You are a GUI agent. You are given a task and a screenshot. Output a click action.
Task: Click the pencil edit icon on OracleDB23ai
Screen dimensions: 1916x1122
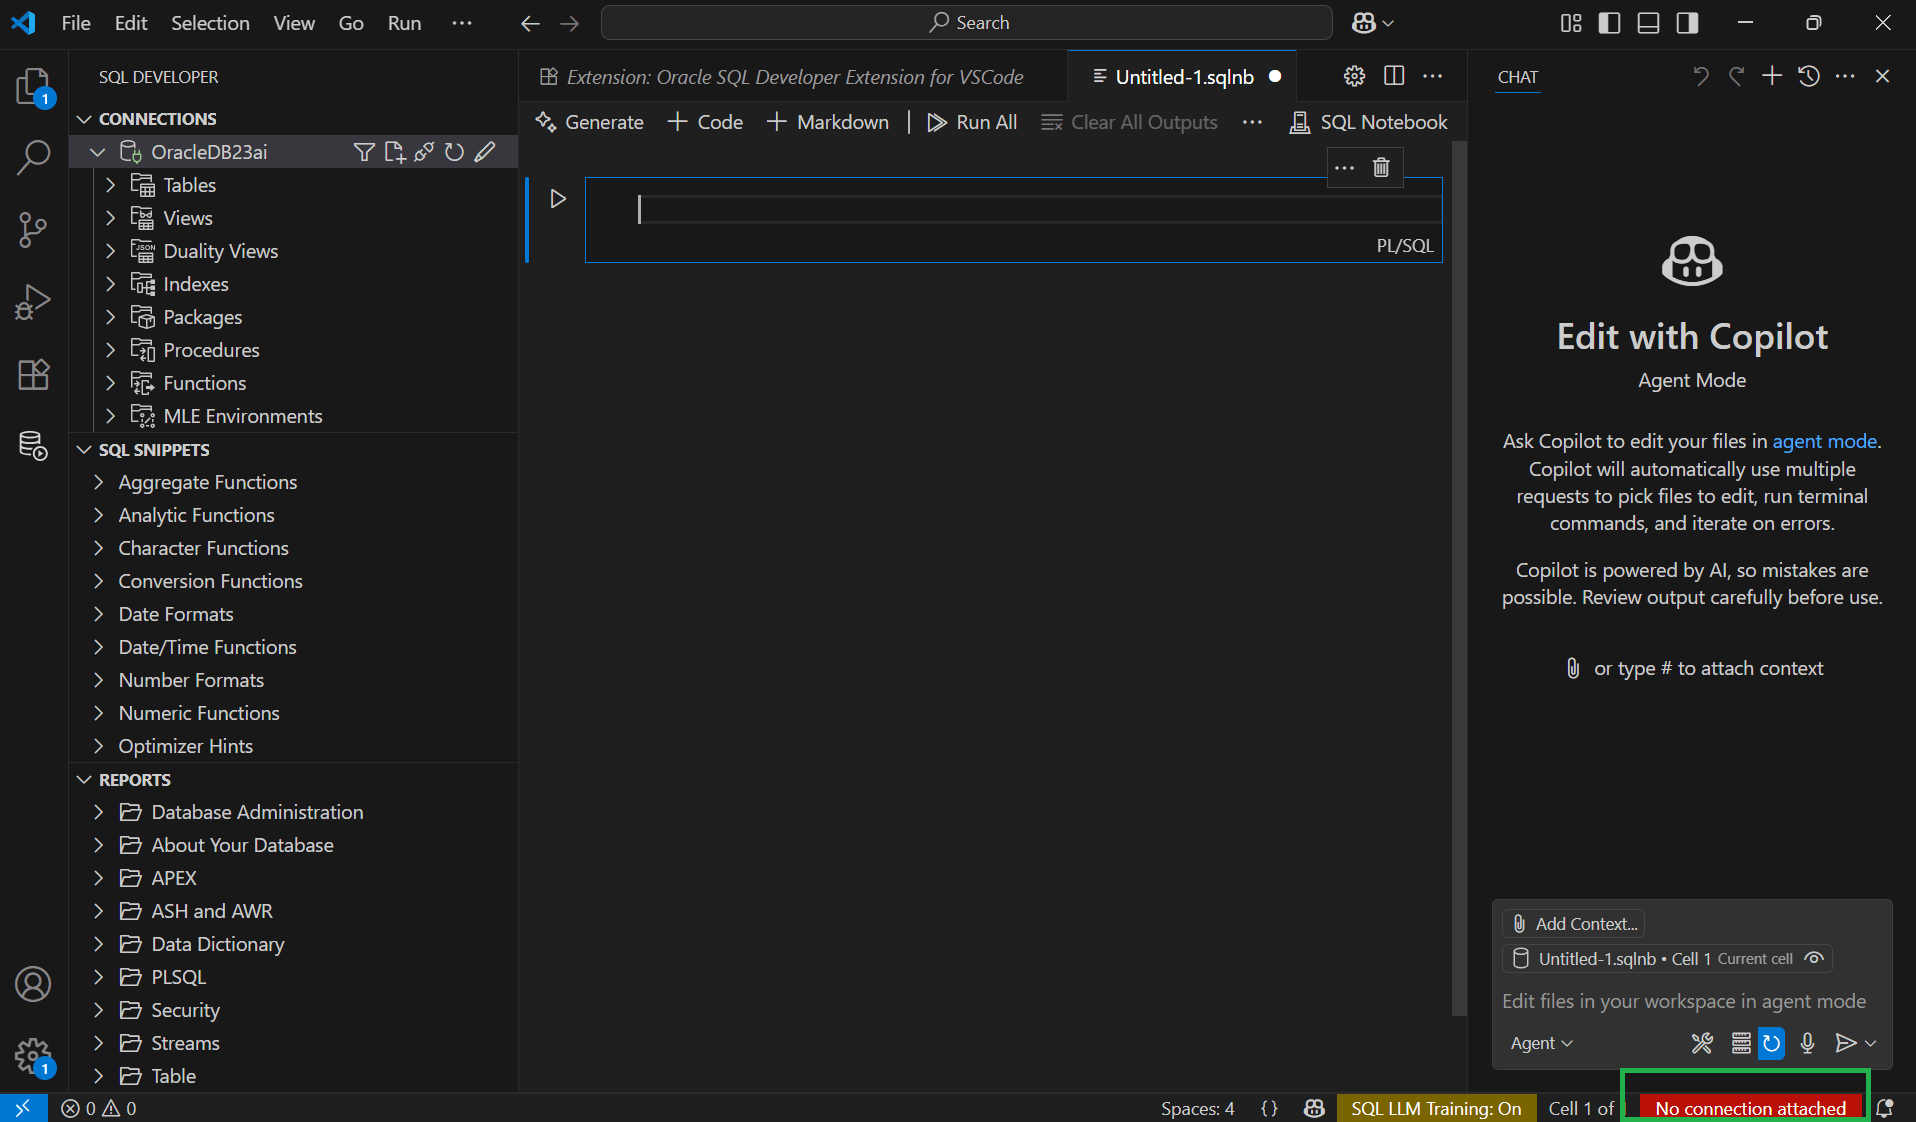click(485, 152)
